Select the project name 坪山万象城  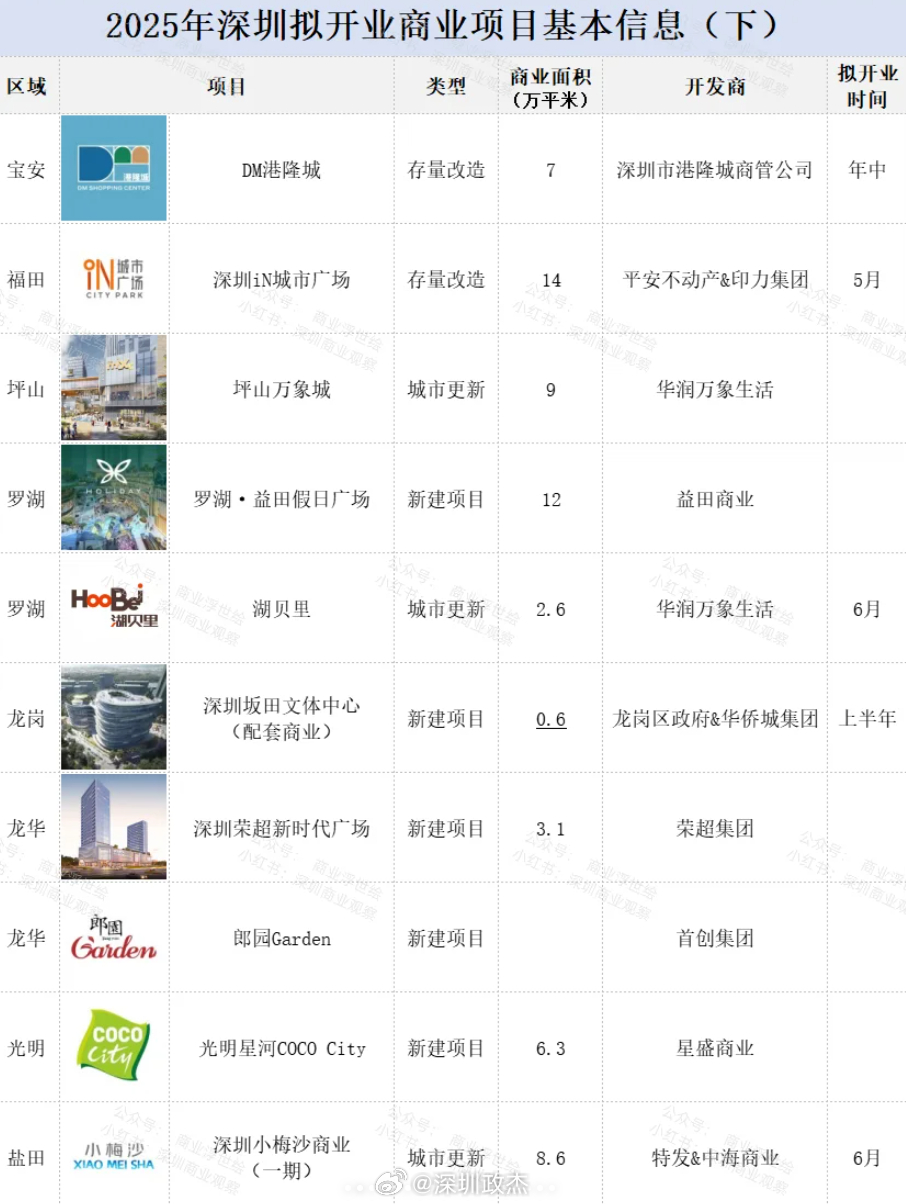click(x=281, y=390)
